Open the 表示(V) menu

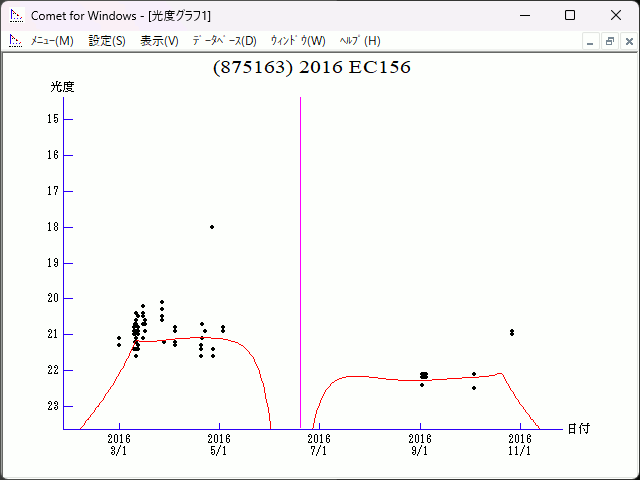pos(159,41)
